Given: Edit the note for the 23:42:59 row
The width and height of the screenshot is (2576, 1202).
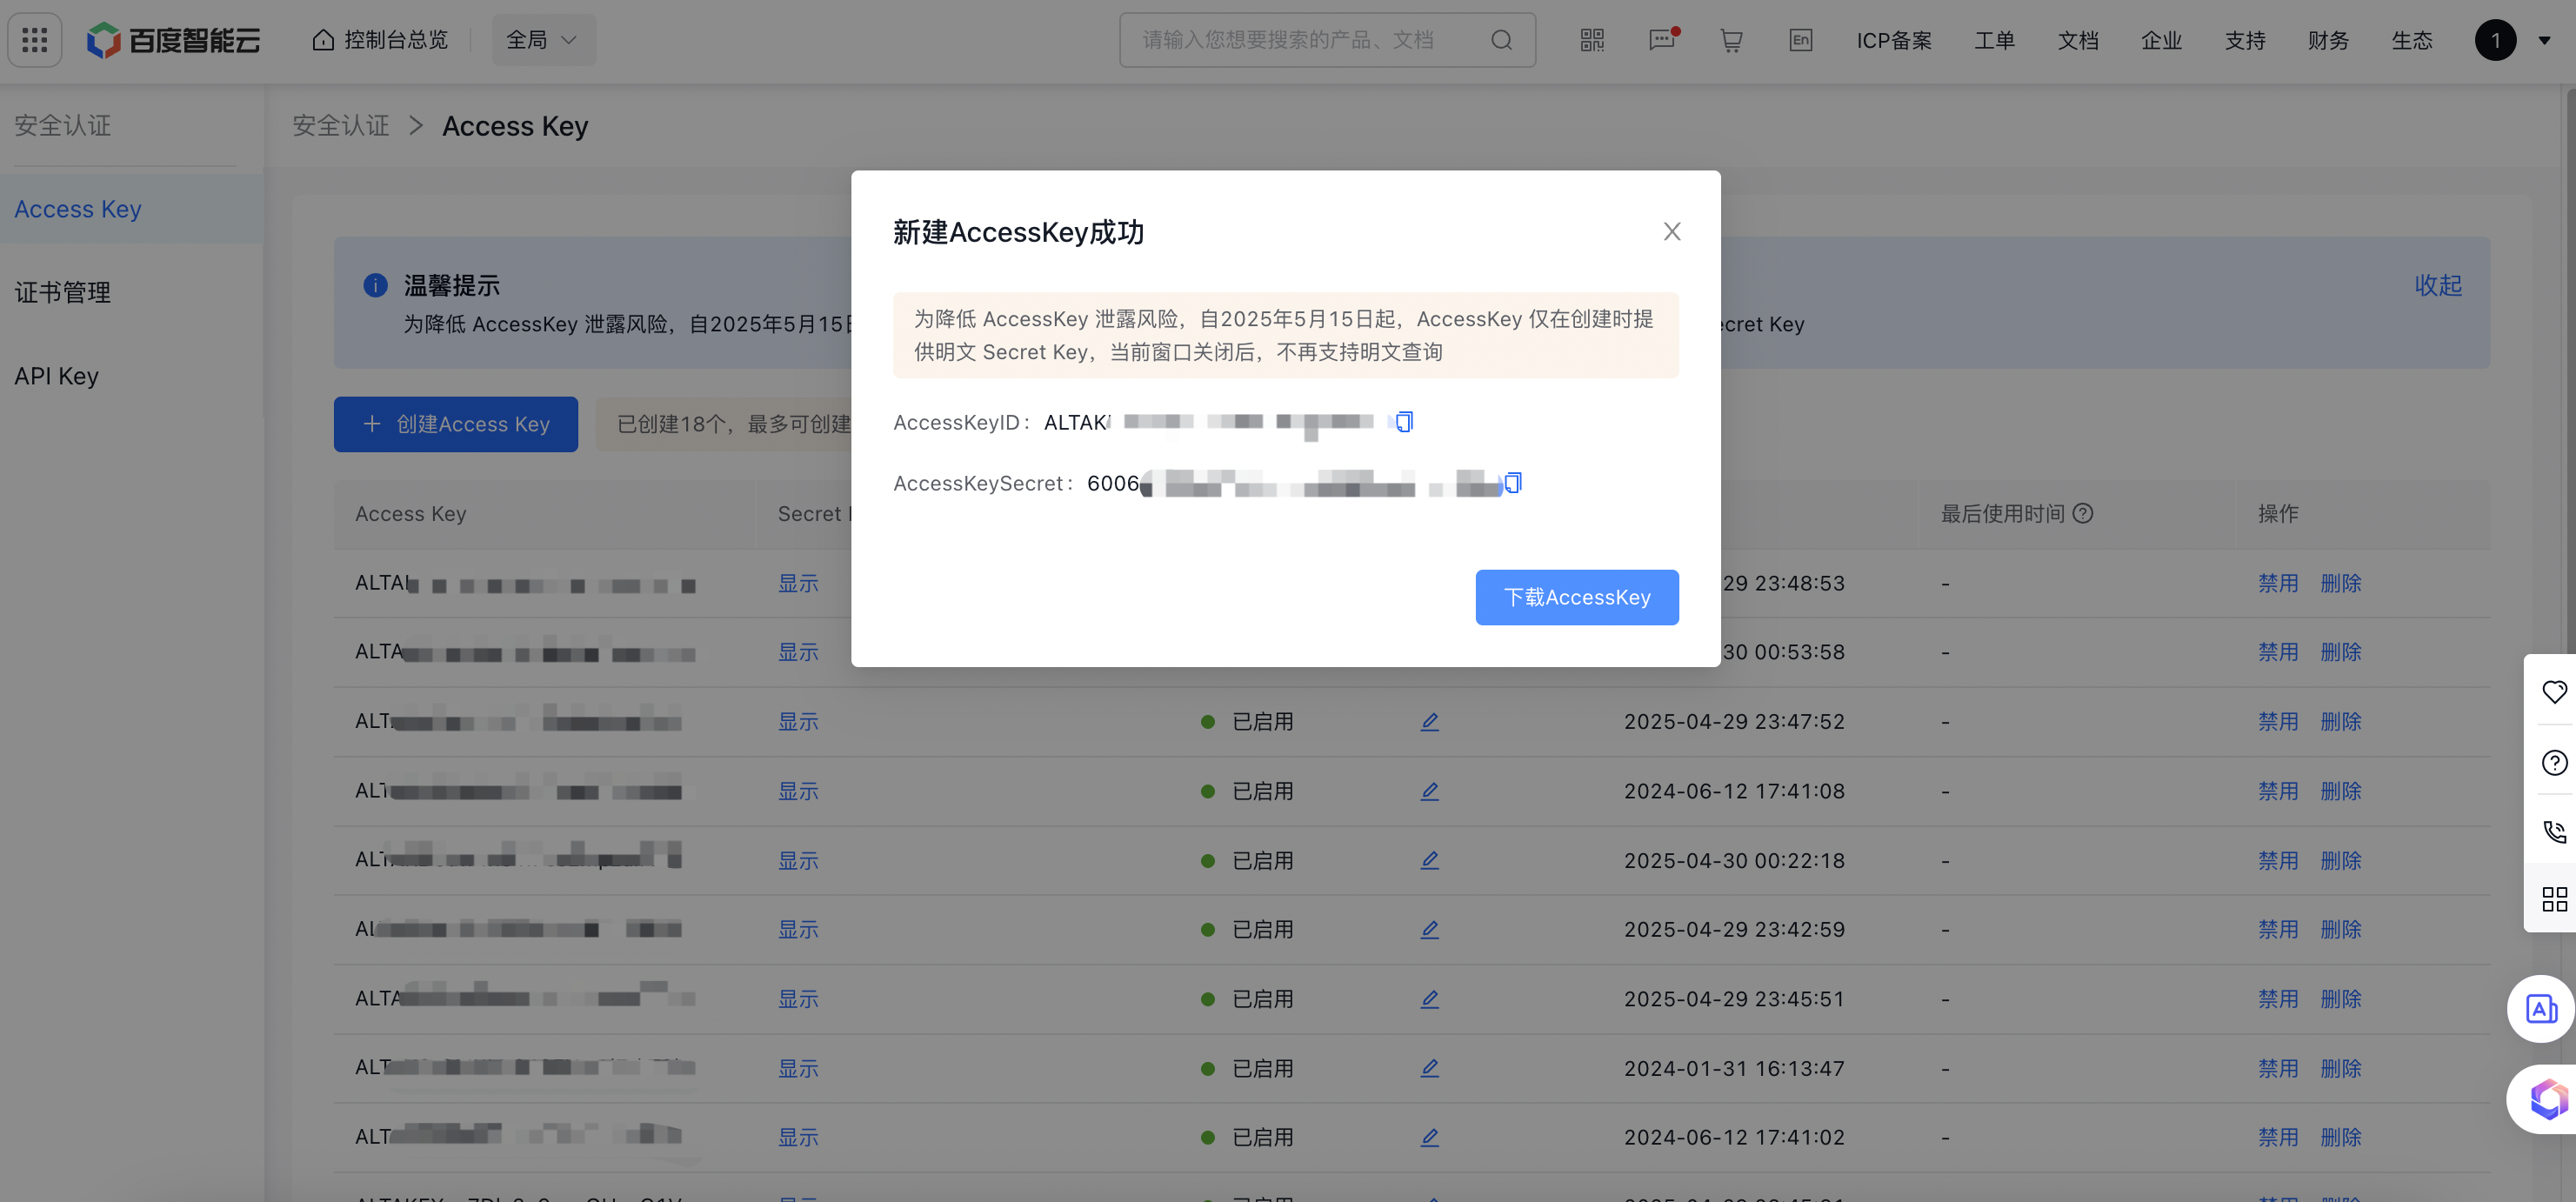Looking at the screenshot, I should [x=1429, y=929].
